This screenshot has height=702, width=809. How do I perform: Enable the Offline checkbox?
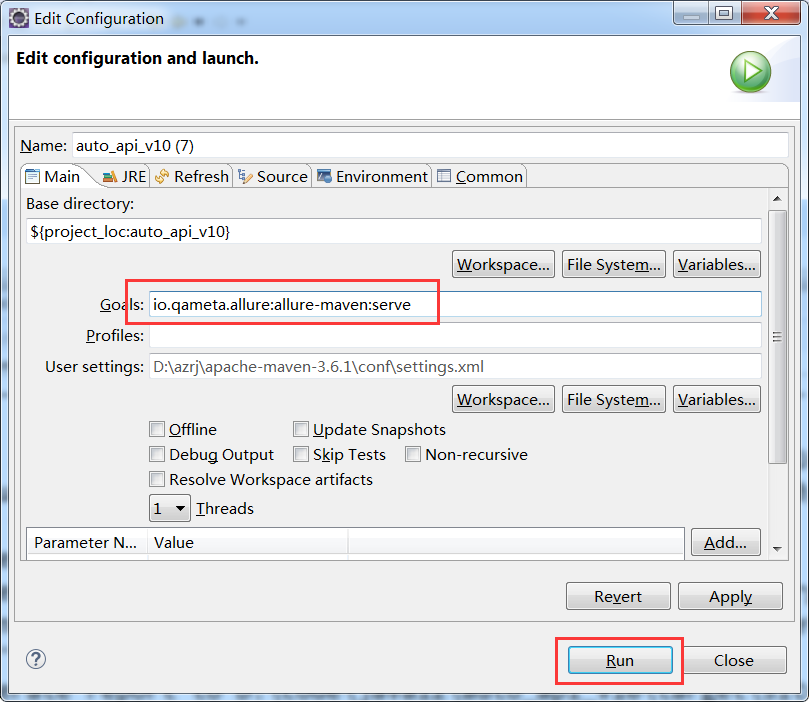tap(157, 429)
